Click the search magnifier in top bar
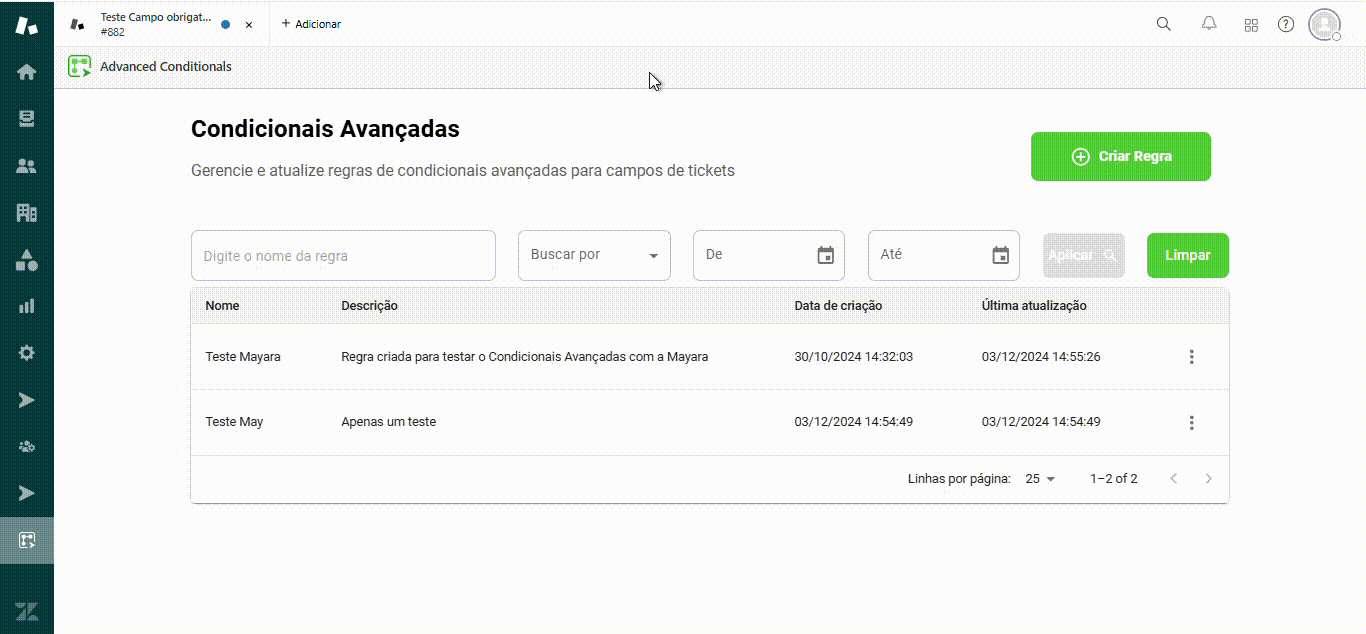This screenshot has width=1366, height=634. [x=1163, y=24]
